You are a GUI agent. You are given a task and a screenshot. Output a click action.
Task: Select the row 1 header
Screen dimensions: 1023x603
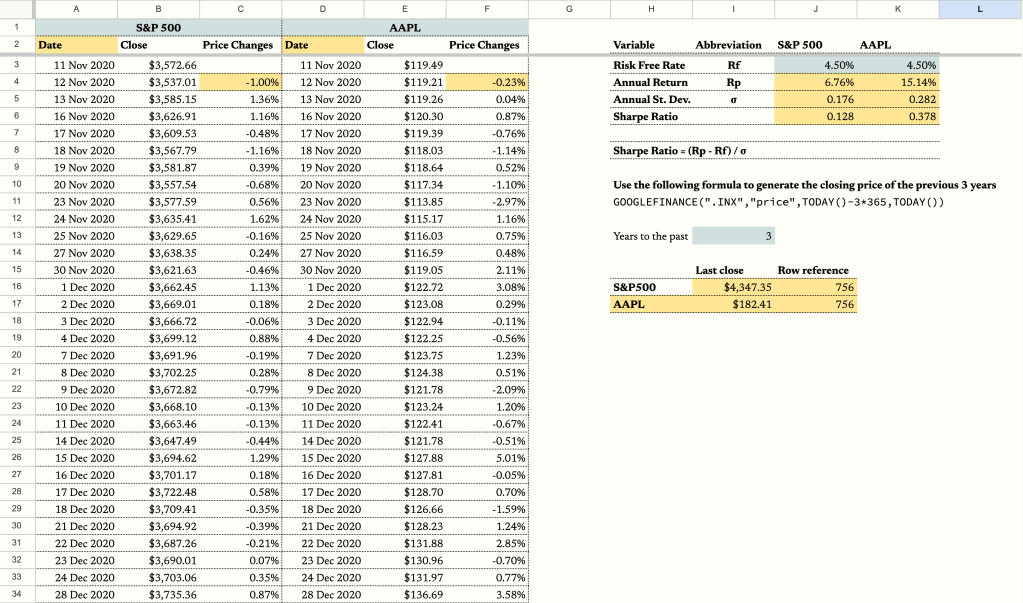click(17, 26)
